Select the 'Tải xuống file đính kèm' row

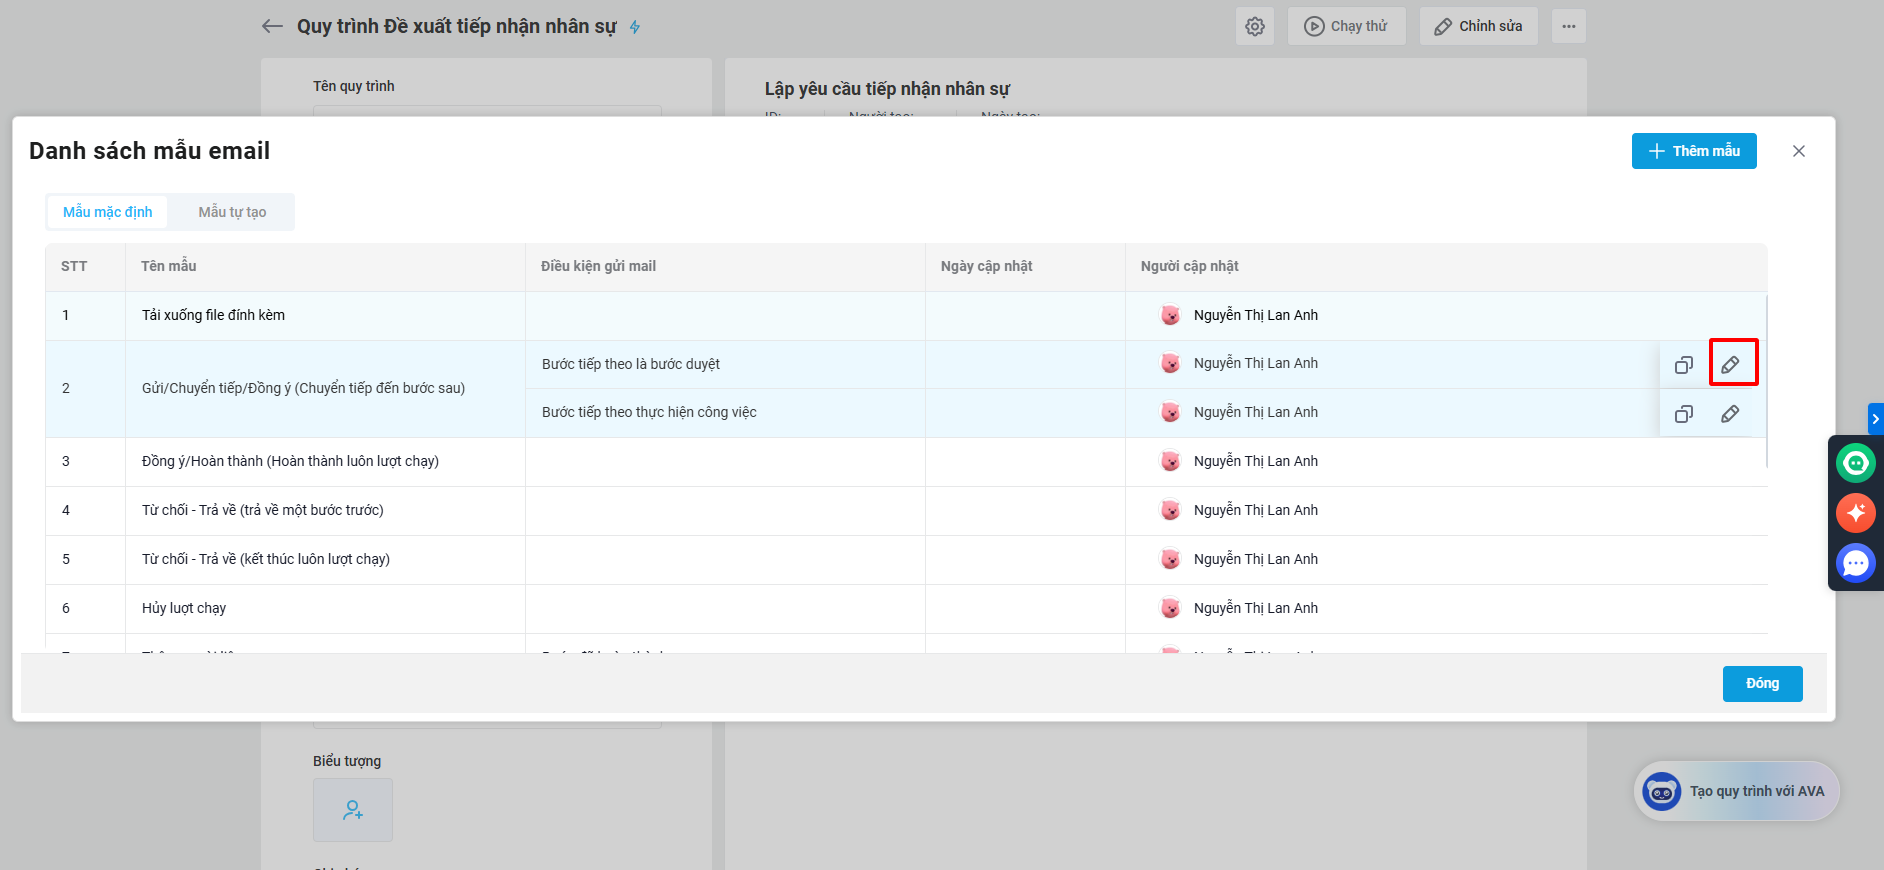tap(906, 316)
